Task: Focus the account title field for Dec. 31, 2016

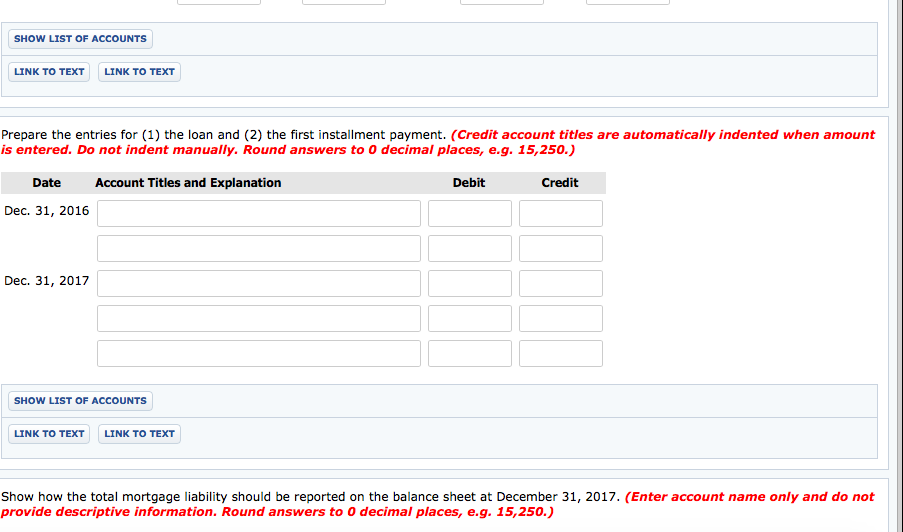Action: (259, 214)
